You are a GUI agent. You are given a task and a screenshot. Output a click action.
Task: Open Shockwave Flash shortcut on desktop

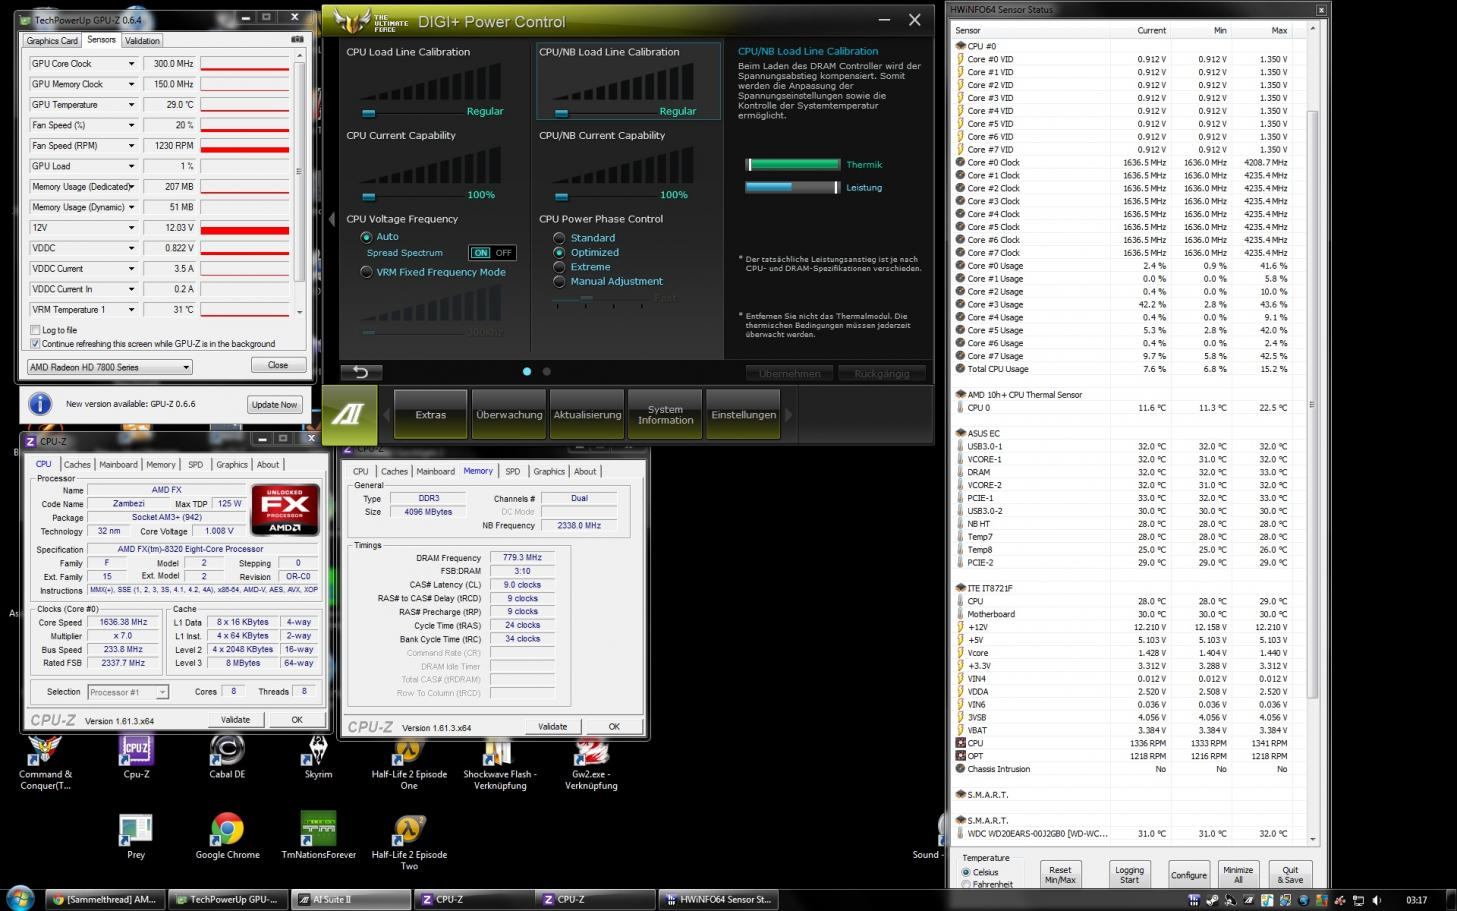(500, 763)
